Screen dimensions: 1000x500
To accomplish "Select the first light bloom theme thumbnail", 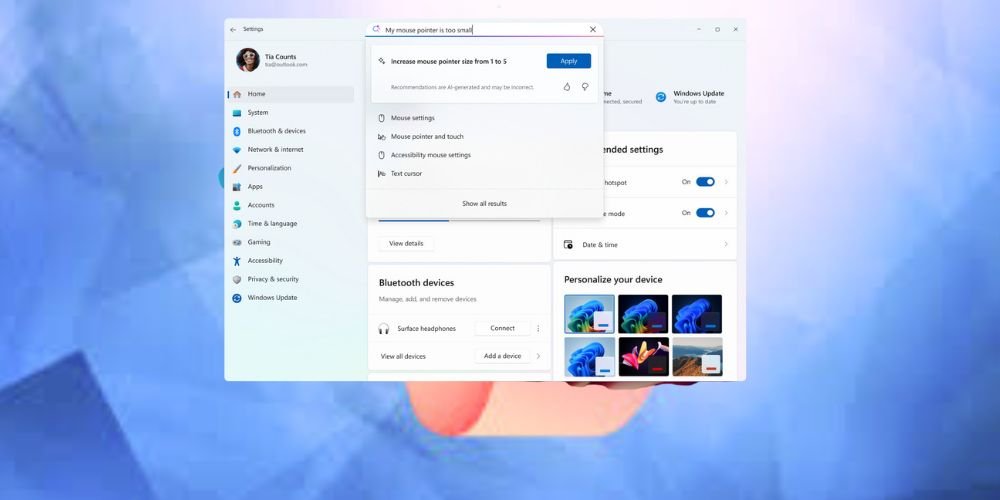I will click(x=589, y=314).
